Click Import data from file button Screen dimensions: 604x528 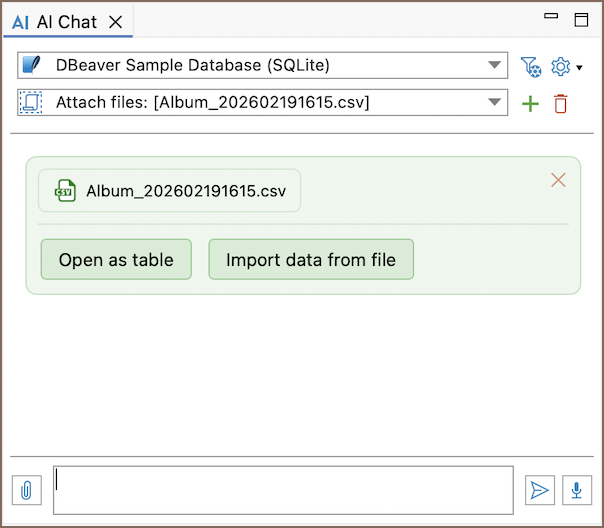pos(311,260)
